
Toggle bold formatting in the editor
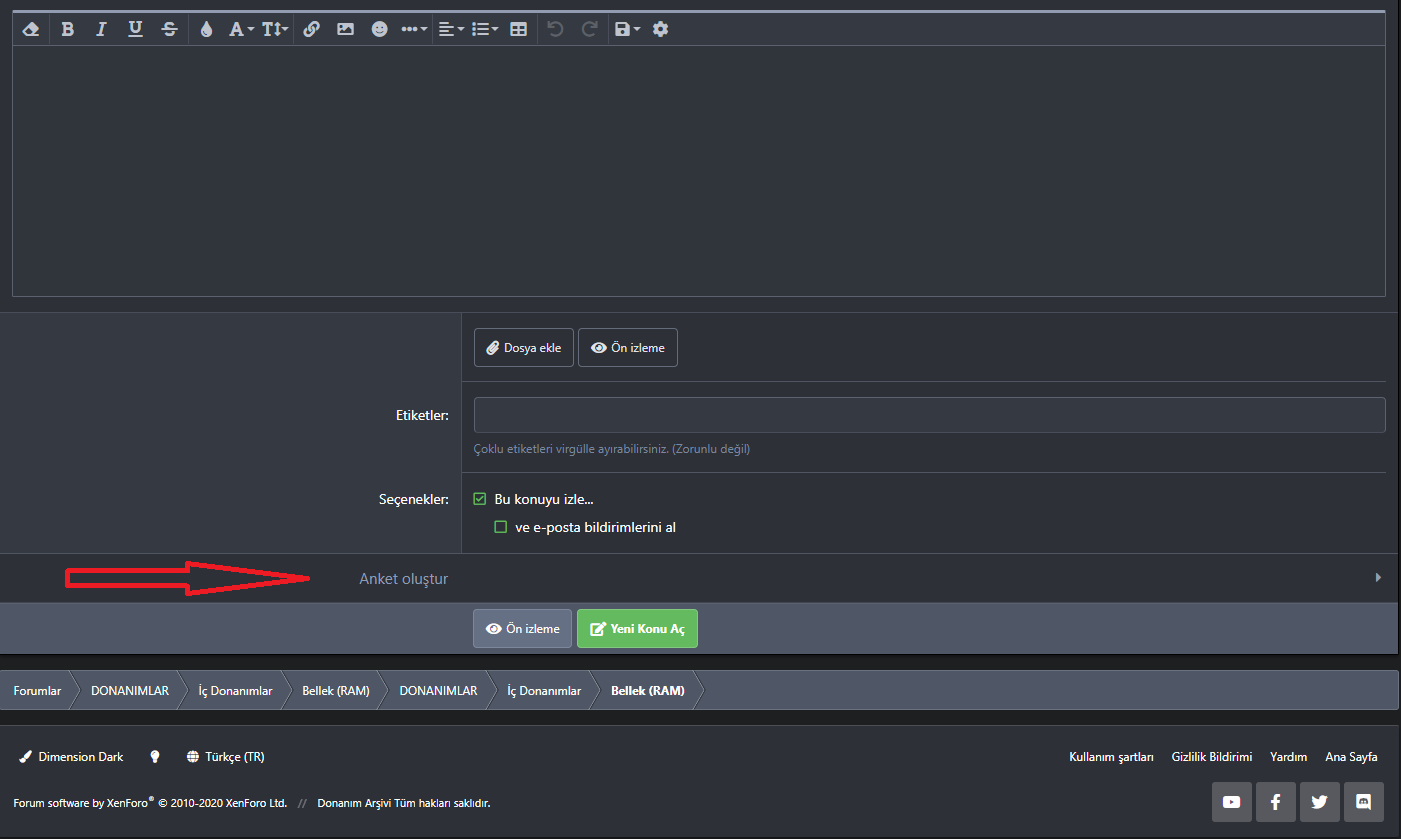(67, 29)
